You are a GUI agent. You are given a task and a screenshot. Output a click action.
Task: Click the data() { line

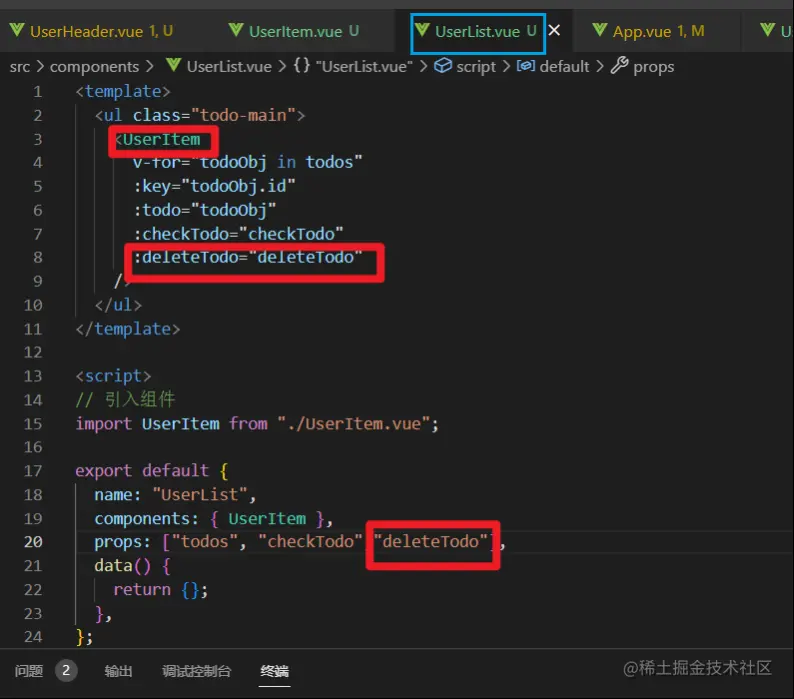[x=133, y=566]
